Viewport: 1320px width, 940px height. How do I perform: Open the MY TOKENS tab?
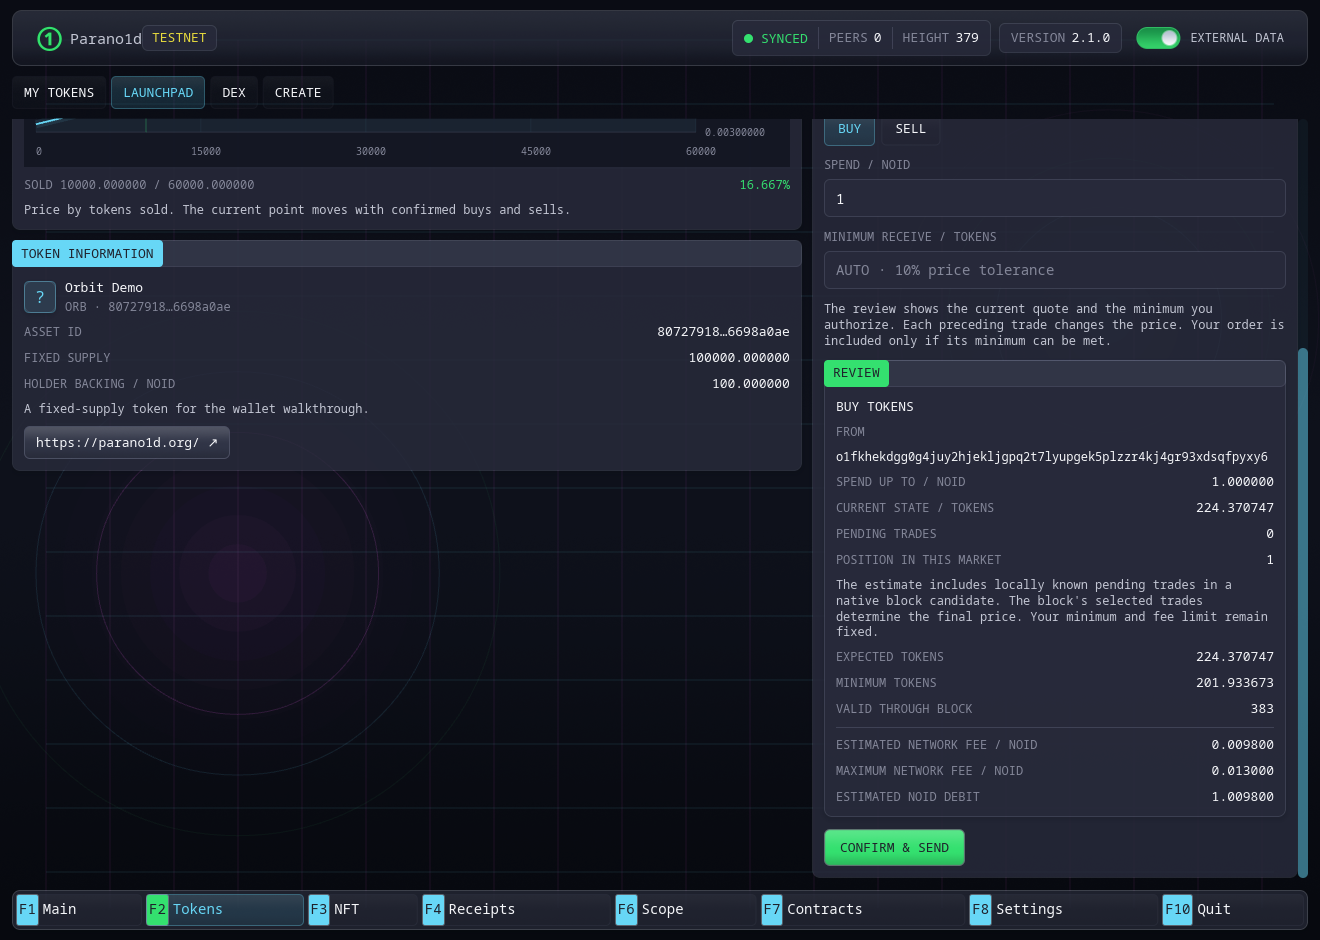pyautogui.click(x=59, y=93)
